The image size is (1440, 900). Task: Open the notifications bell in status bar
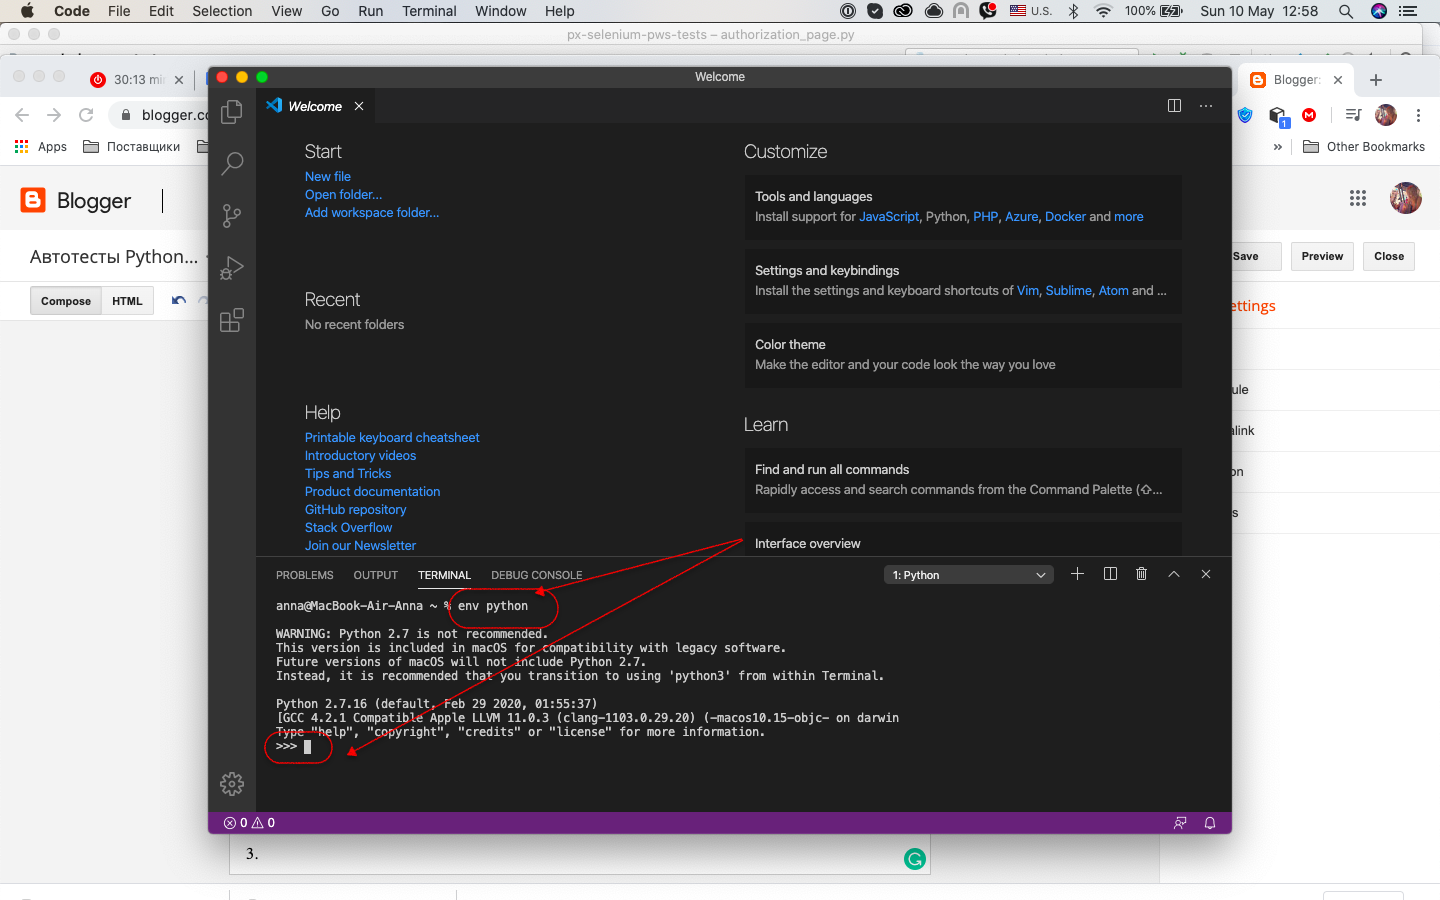pos(1210,823)
